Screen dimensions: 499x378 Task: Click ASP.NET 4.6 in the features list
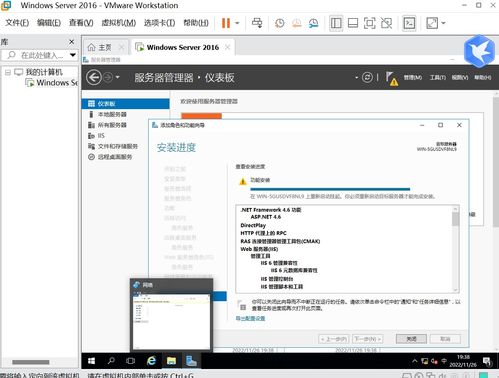[x=266, y=217]
